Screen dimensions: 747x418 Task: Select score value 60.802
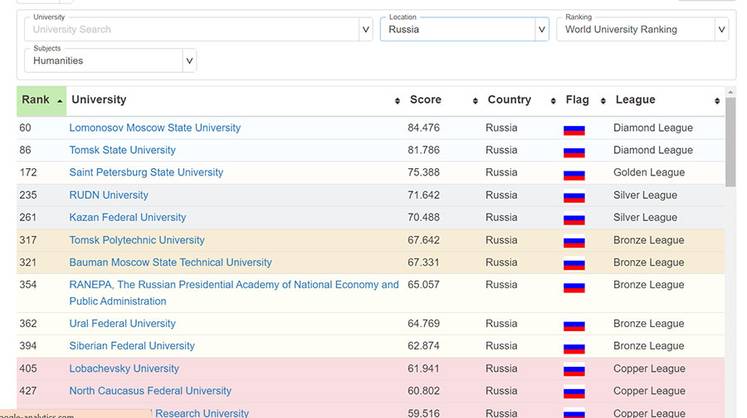tap(424, 391)
